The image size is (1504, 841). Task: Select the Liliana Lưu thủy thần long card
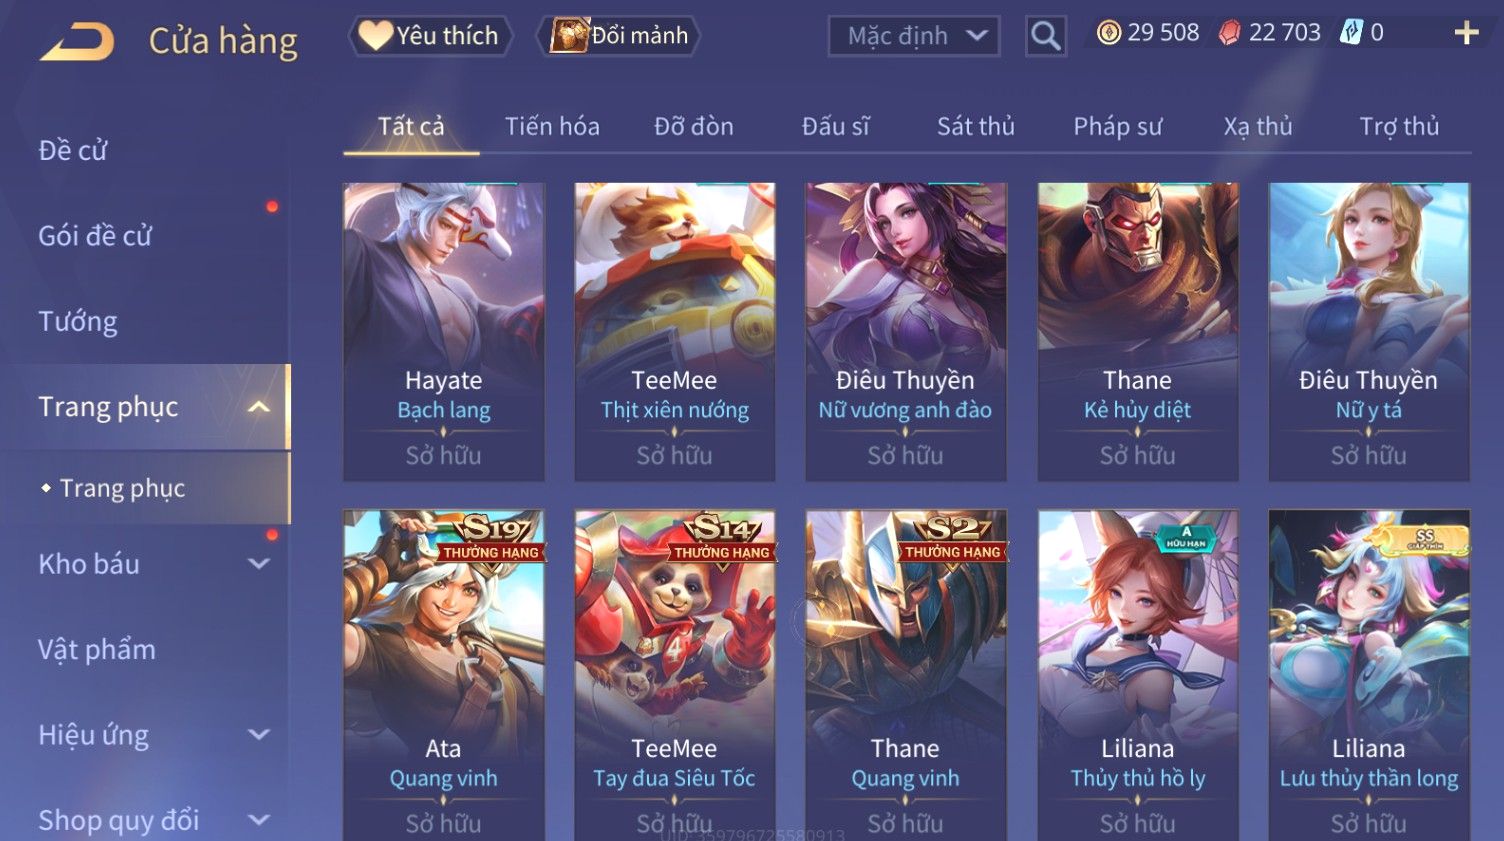click(1369, 675)
